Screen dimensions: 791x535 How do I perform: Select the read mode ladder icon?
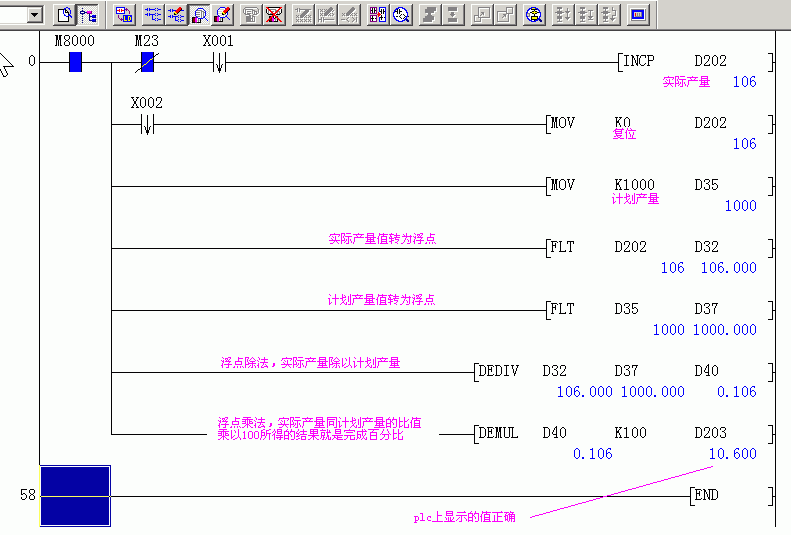(x=152, y=15)
